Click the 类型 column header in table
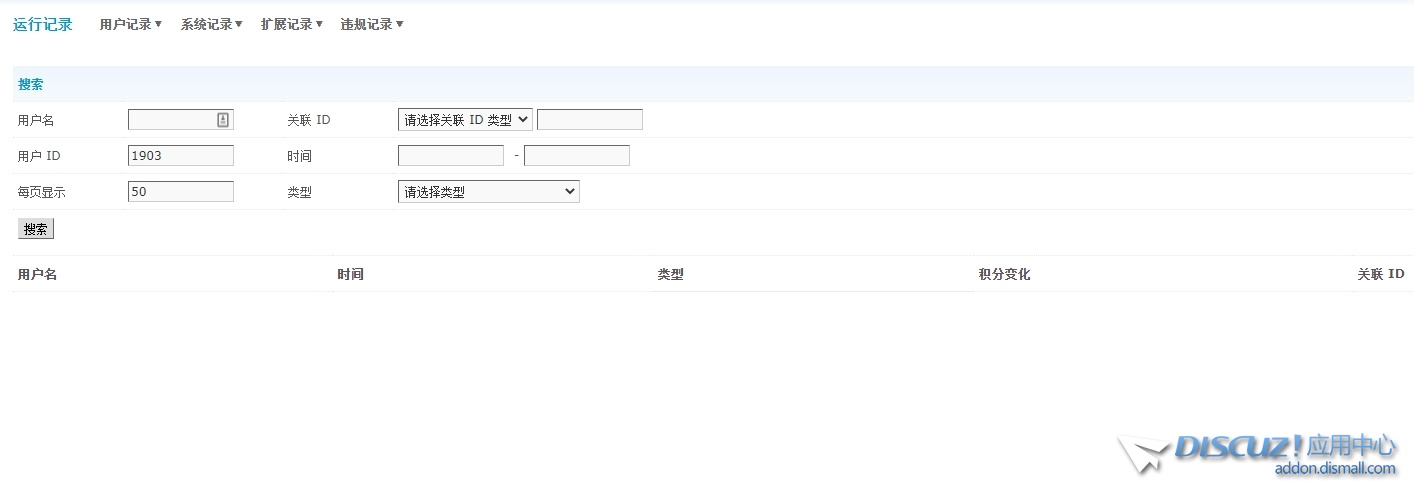Viewport: 1414px width, 494px height. click(670, 274)
